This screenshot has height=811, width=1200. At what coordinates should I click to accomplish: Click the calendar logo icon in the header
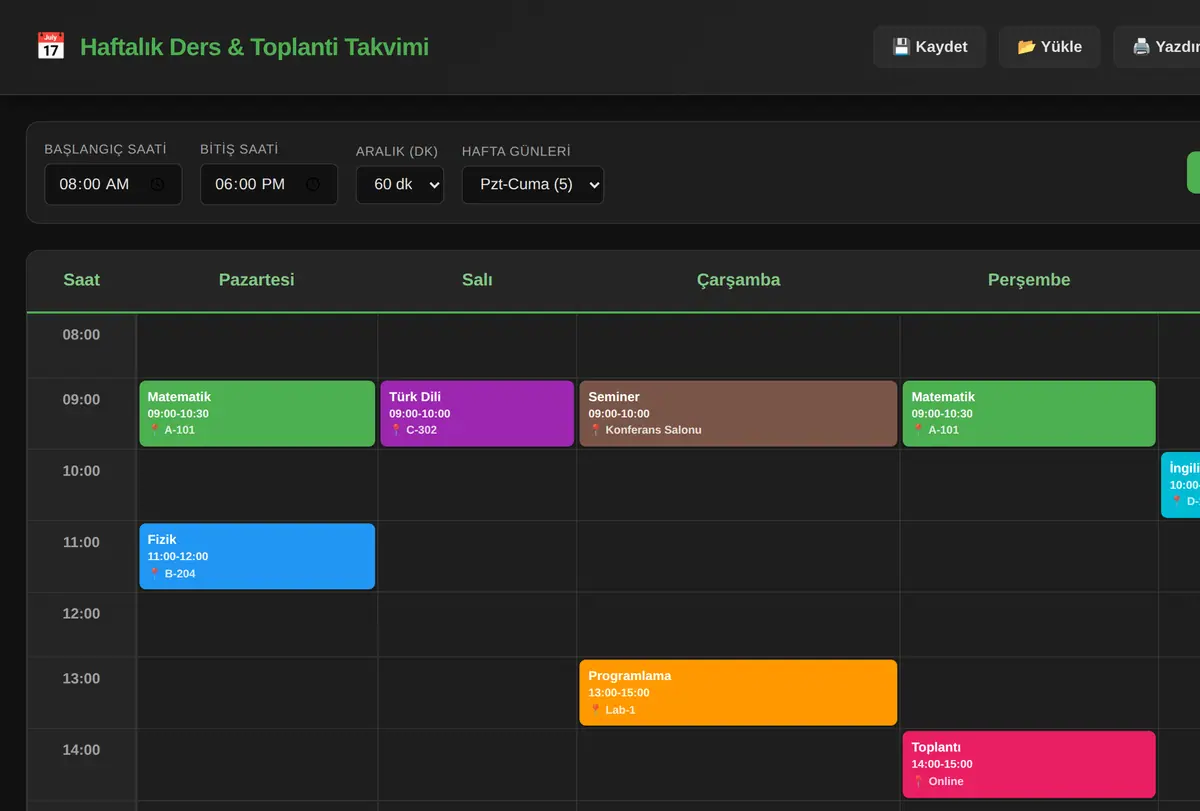[x=51, y=47]
